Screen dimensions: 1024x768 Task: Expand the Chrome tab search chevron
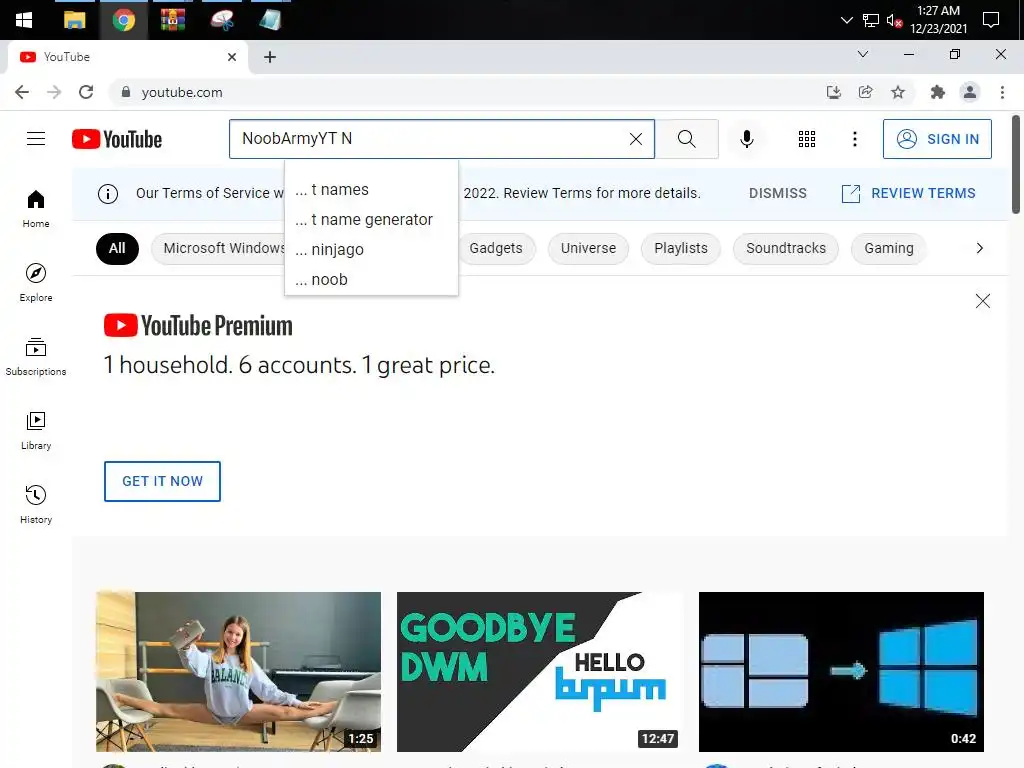pos(863,54)
